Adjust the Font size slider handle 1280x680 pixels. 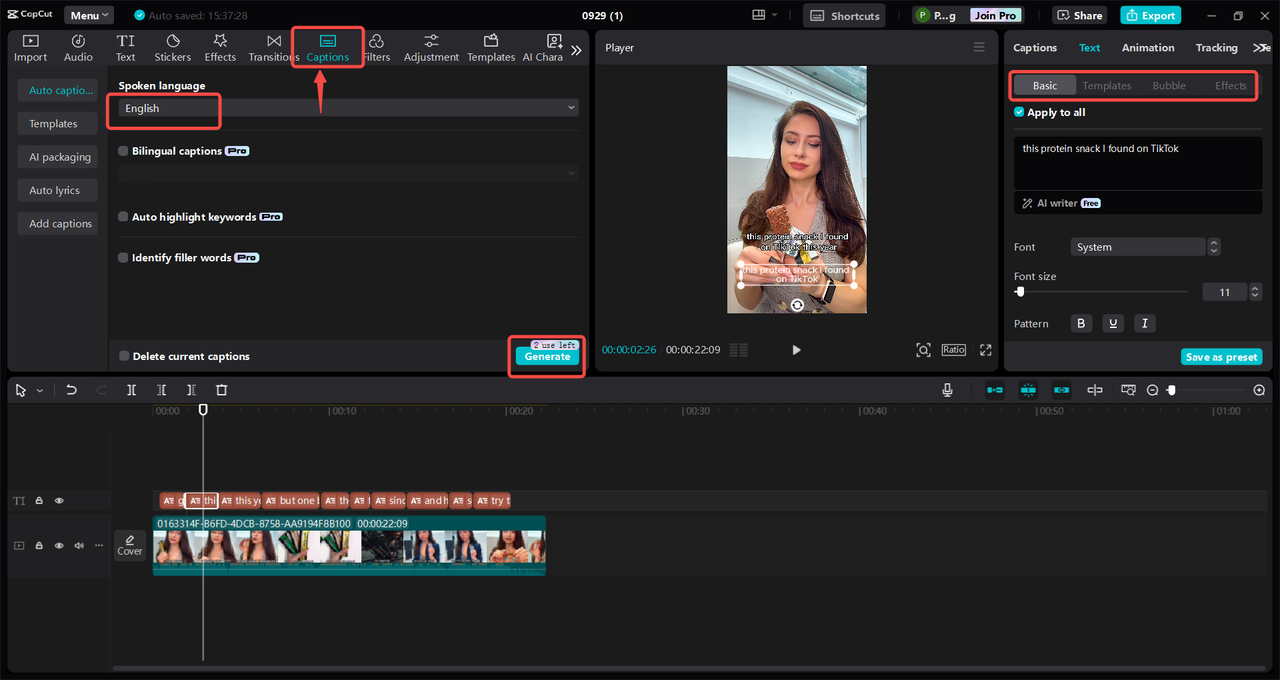1020,292
